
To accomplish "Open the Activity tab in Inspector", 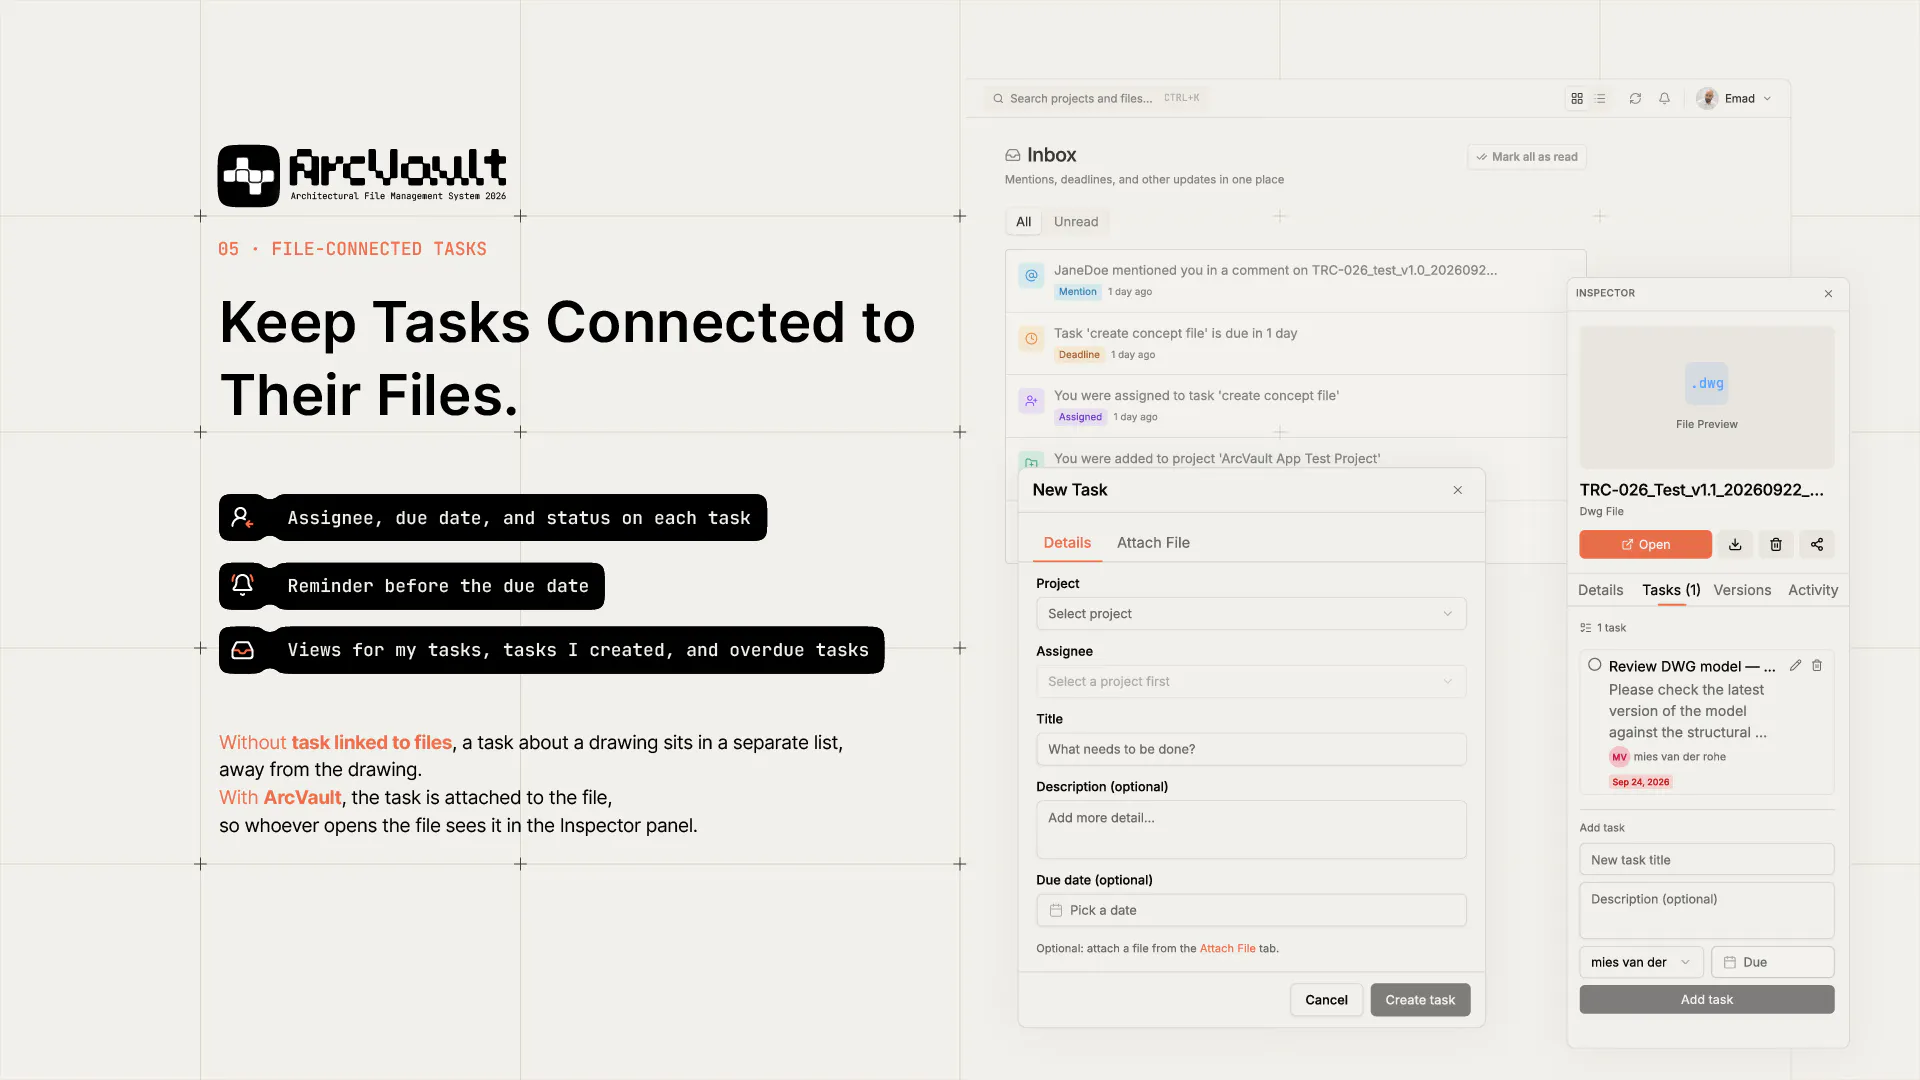I will 1813,590.
